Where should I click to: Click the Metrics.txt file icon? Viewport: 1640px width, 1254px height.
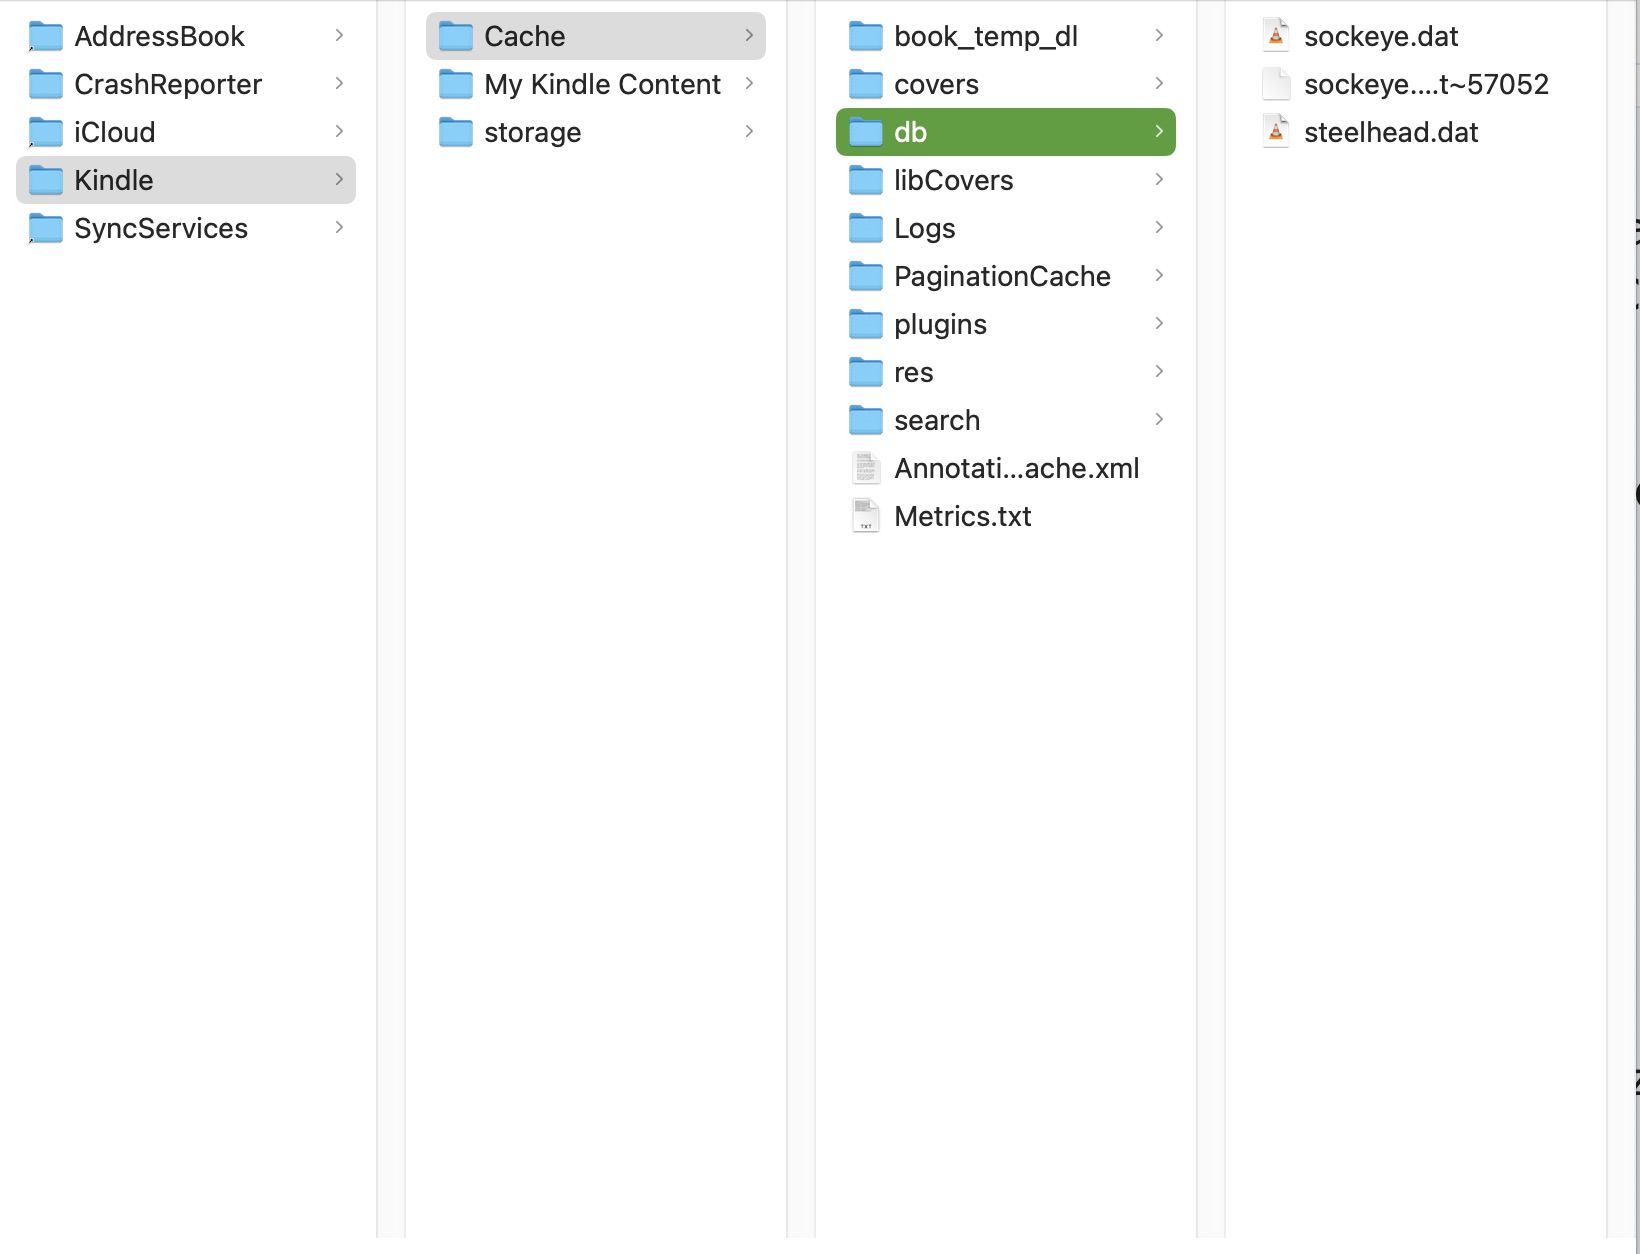coord(866,516)
